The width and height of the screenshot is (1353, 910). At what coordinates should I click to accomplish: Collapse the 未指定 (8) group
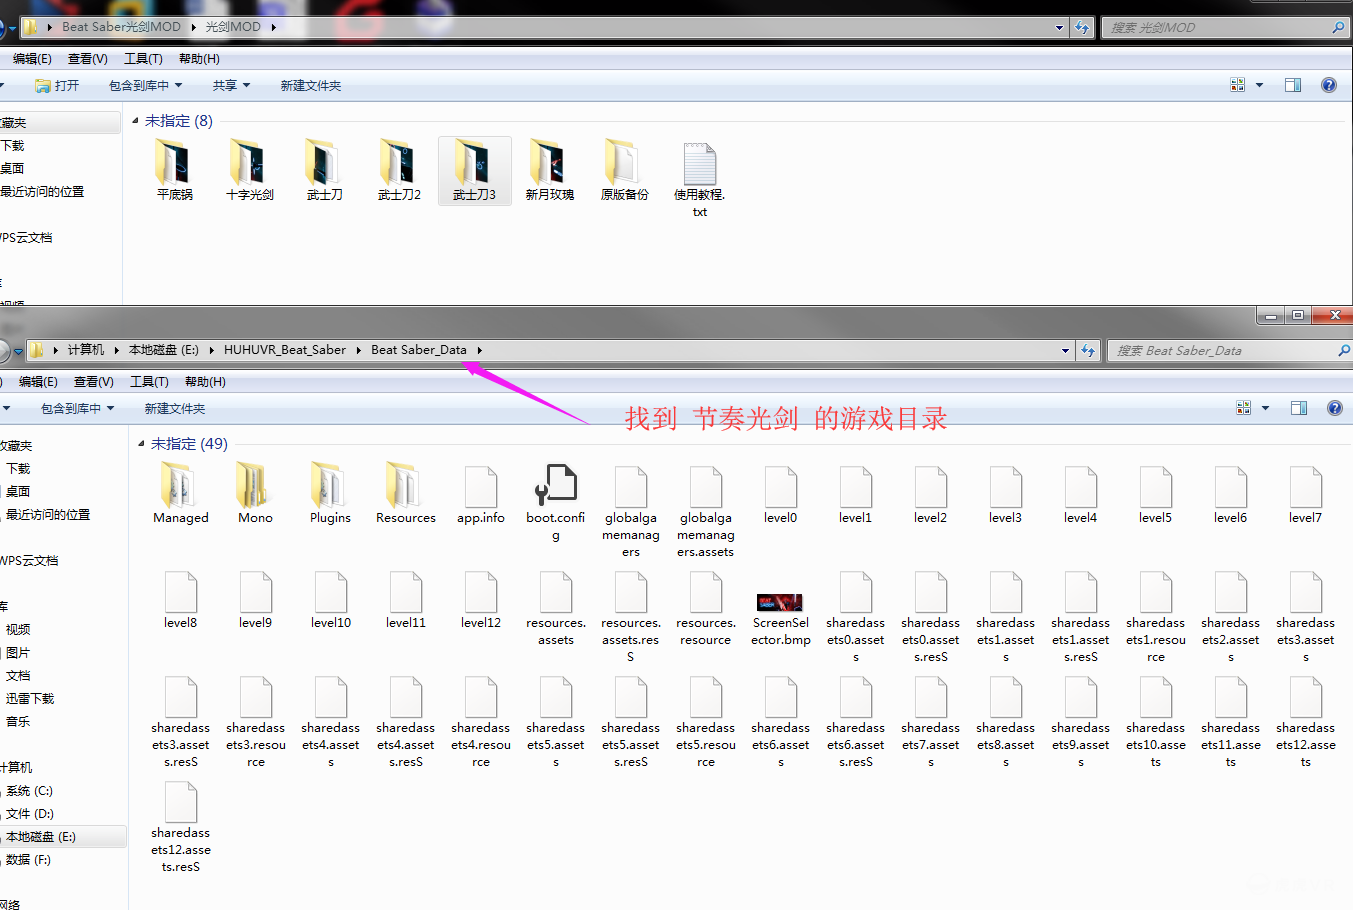[x=136, y=121]
